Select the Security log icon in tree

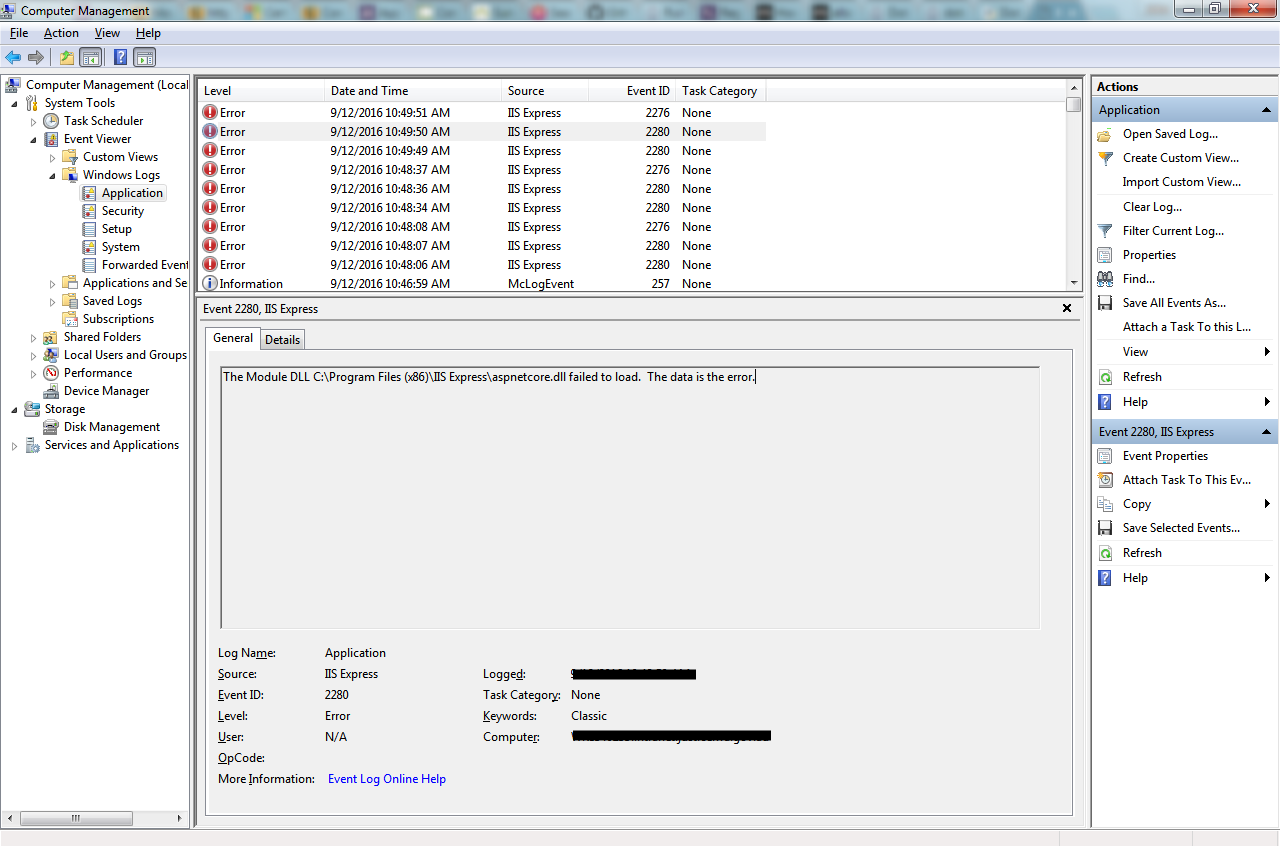(89, 211)
